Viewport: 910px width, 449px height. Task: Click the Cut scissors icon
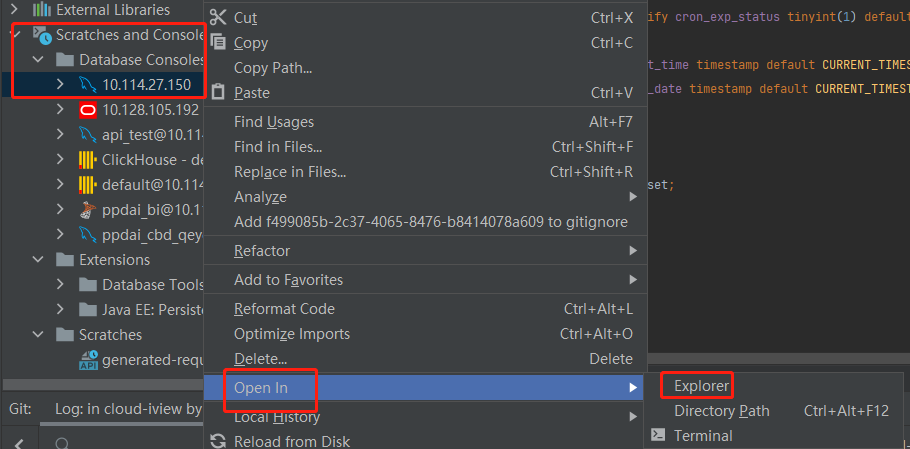[x=218, y=17]
